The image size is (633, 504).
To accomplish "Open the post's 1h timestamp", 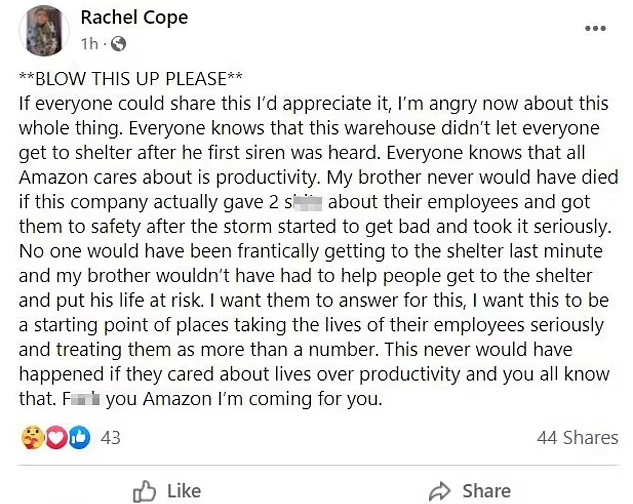I will pos(90,44).
